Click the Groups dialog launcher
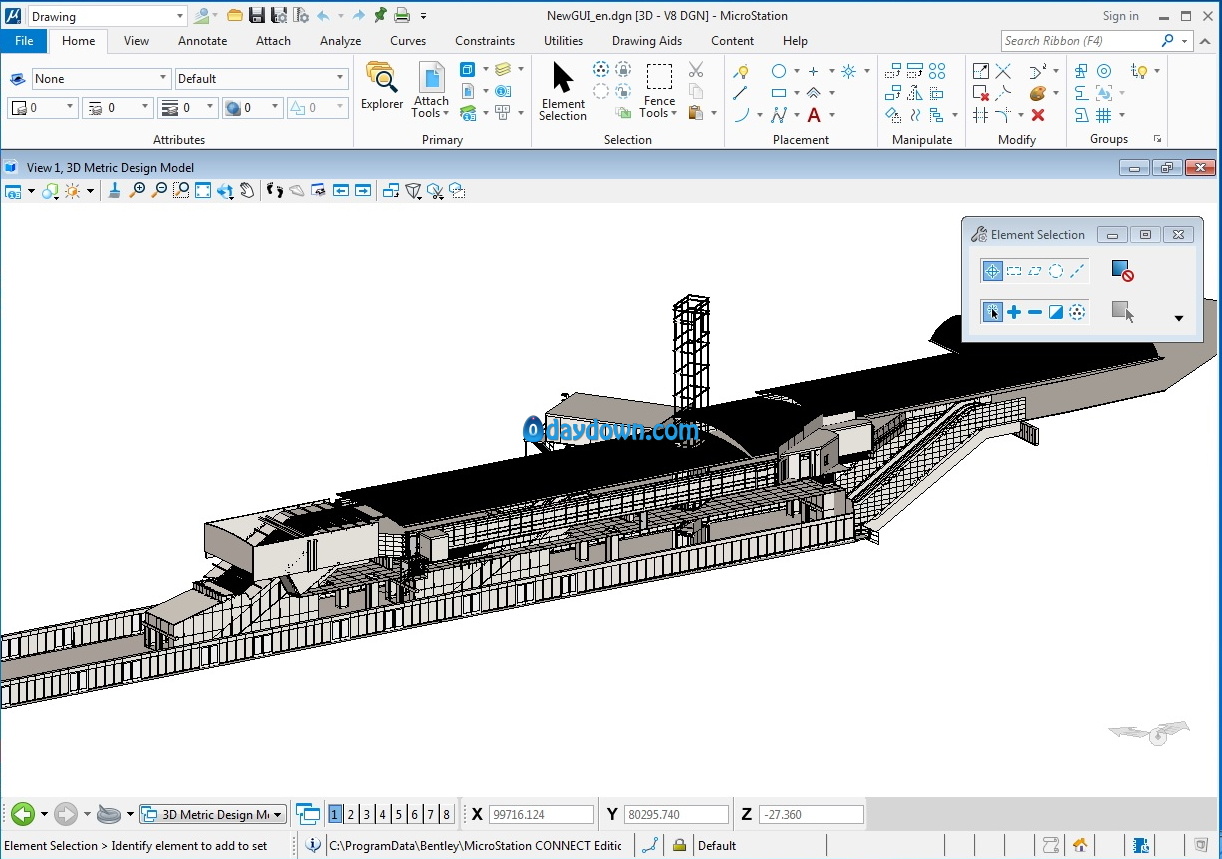Viewport: 1222px width, 859px height. click(x=1157, y=139)
